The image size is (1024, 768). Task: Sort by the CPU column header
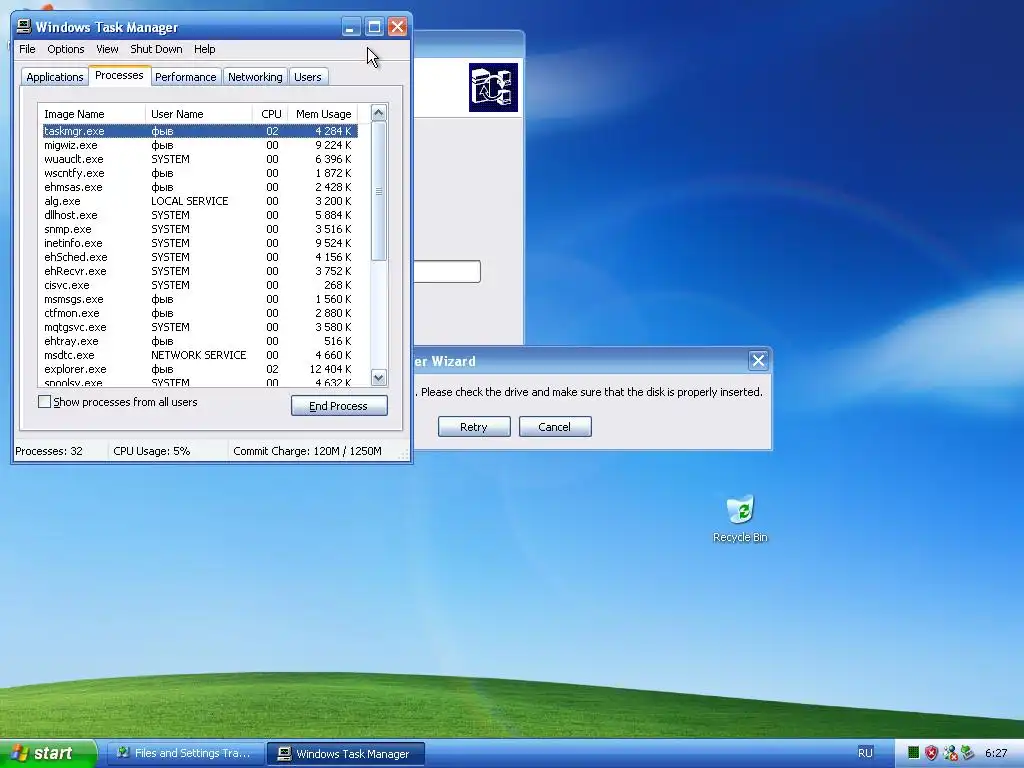pos(270,114)
